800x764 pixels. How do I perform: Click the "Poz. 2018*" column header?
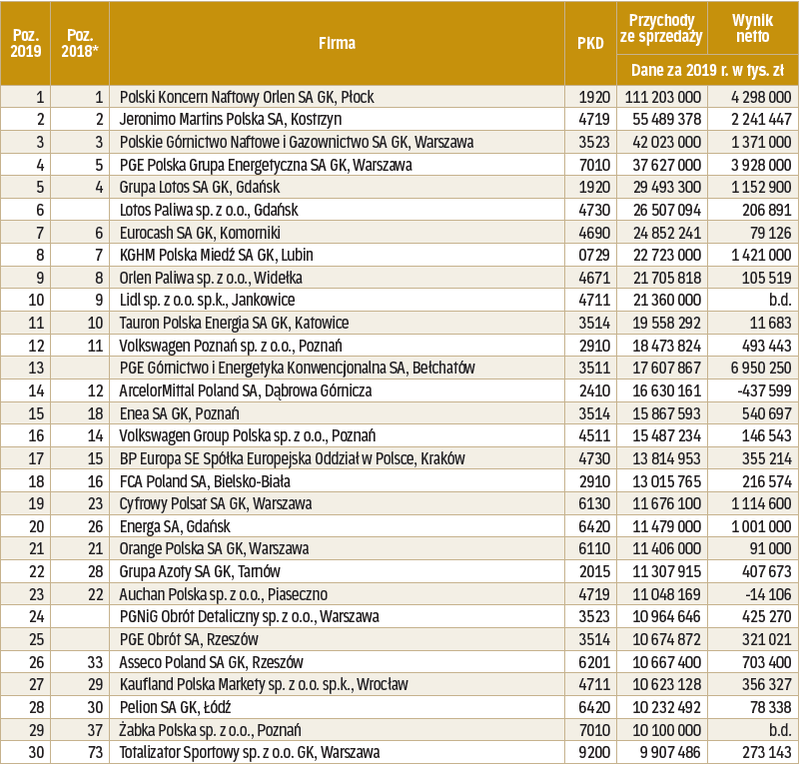(x=80, y=44)
